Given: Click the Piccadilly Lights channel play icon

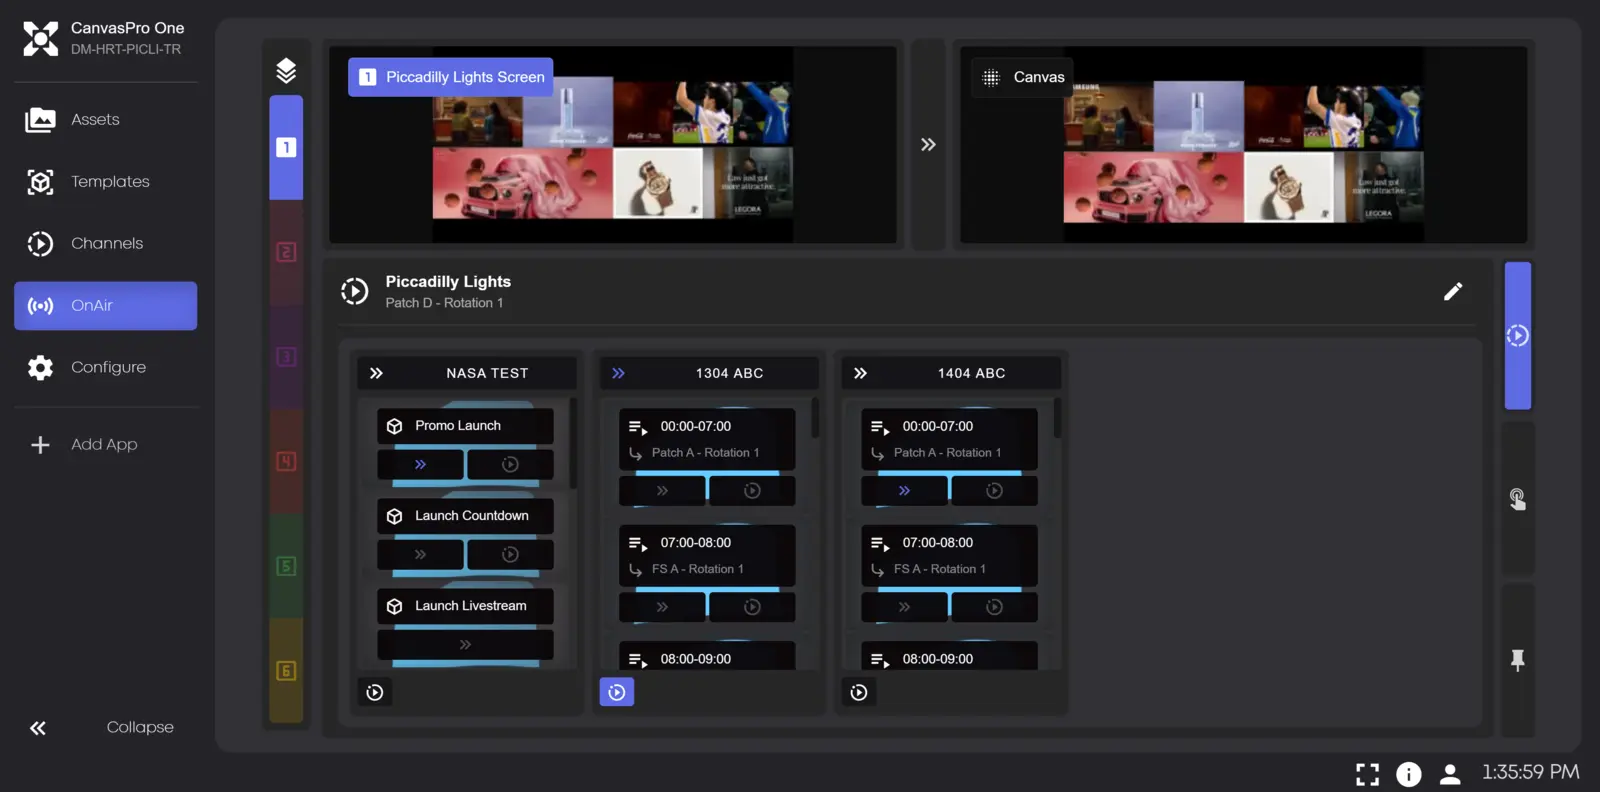Looking at the screenshot, I should point(354,291).
